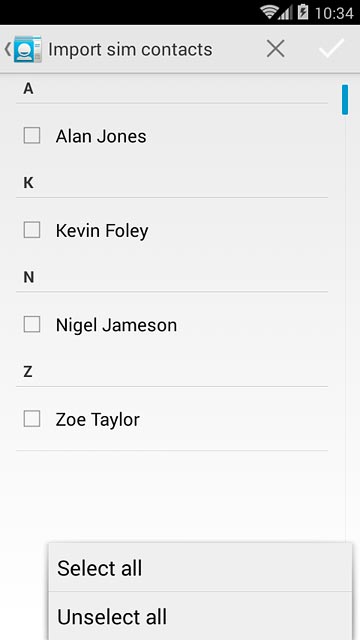The width and height of the screenshot is (360, 640).
Task: Tap the cellular signal icon
Action: [285, 13]
